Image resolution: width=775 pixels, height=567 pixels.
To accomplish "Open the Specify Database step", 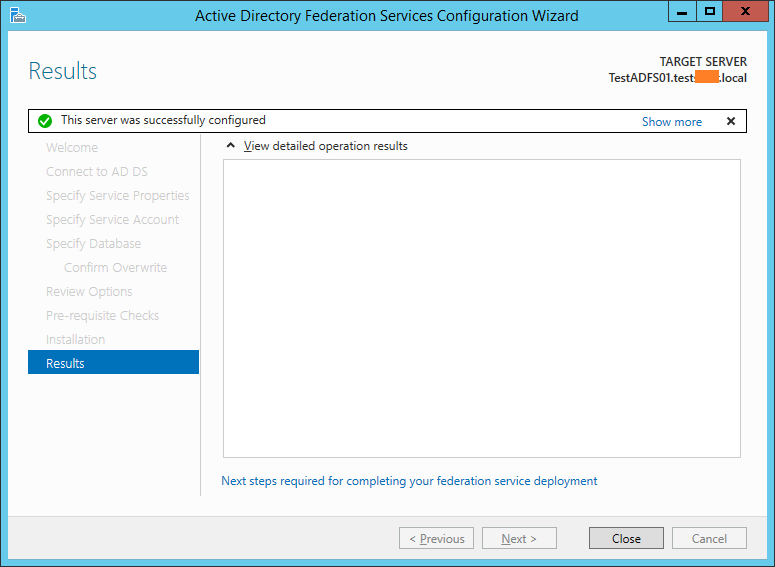I will [x=93, y=244].
